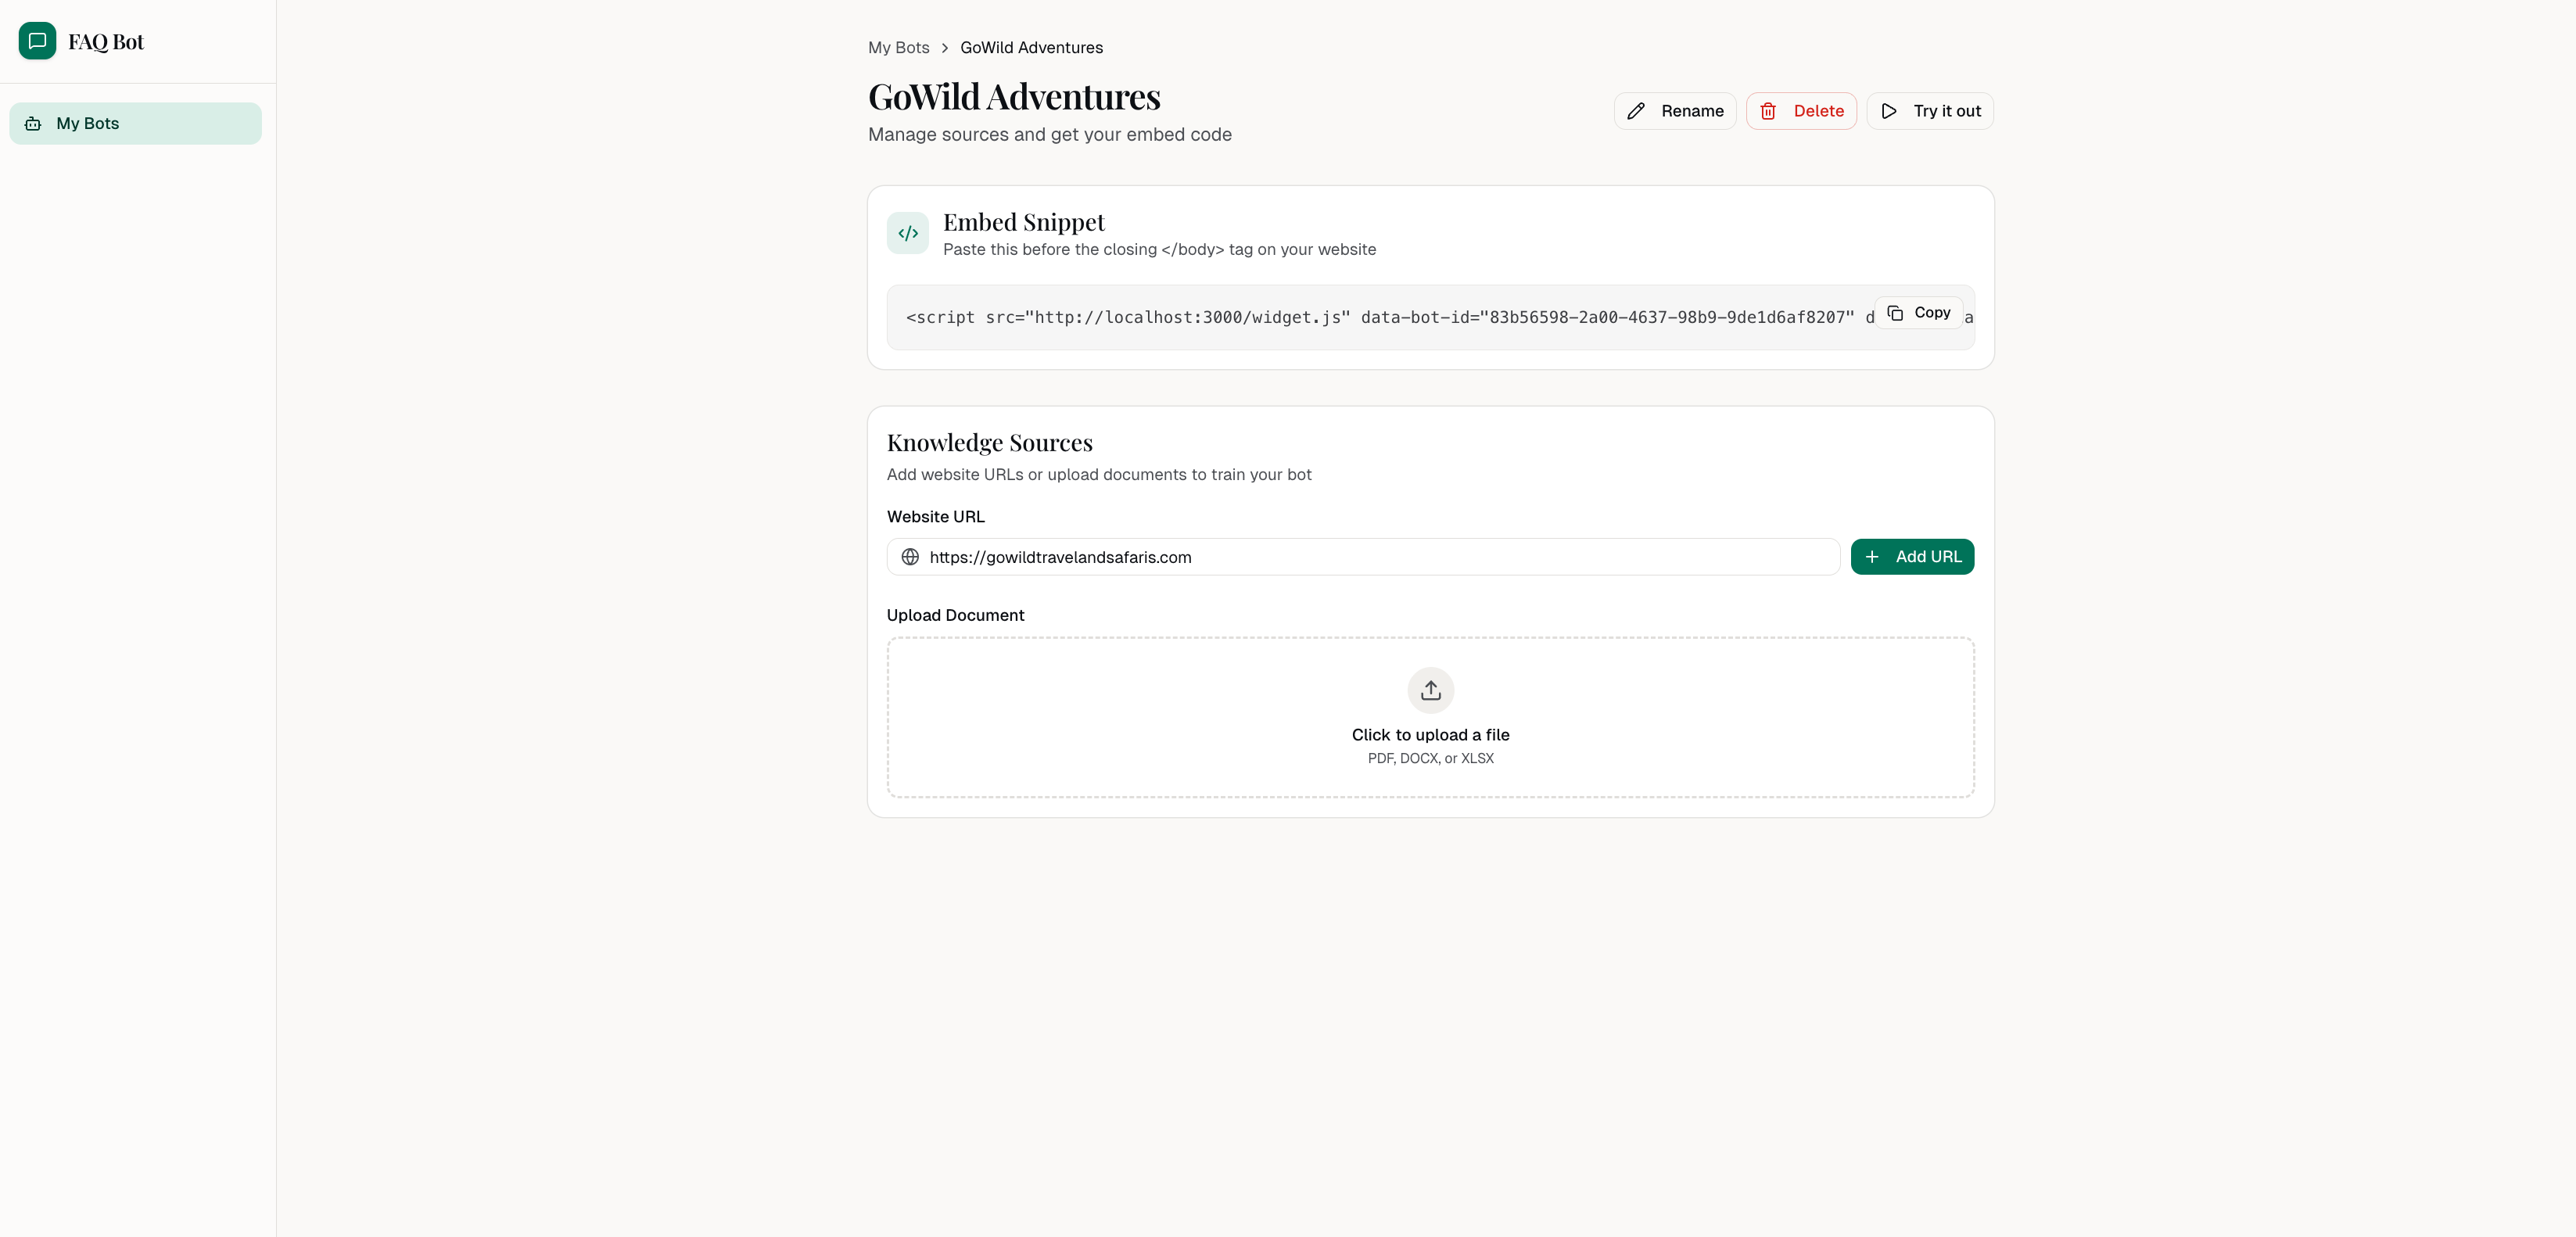Click the Knowledge Sources section heading
The height and width of the screenshot is (1237, 2576).
[x=989, y=443]
